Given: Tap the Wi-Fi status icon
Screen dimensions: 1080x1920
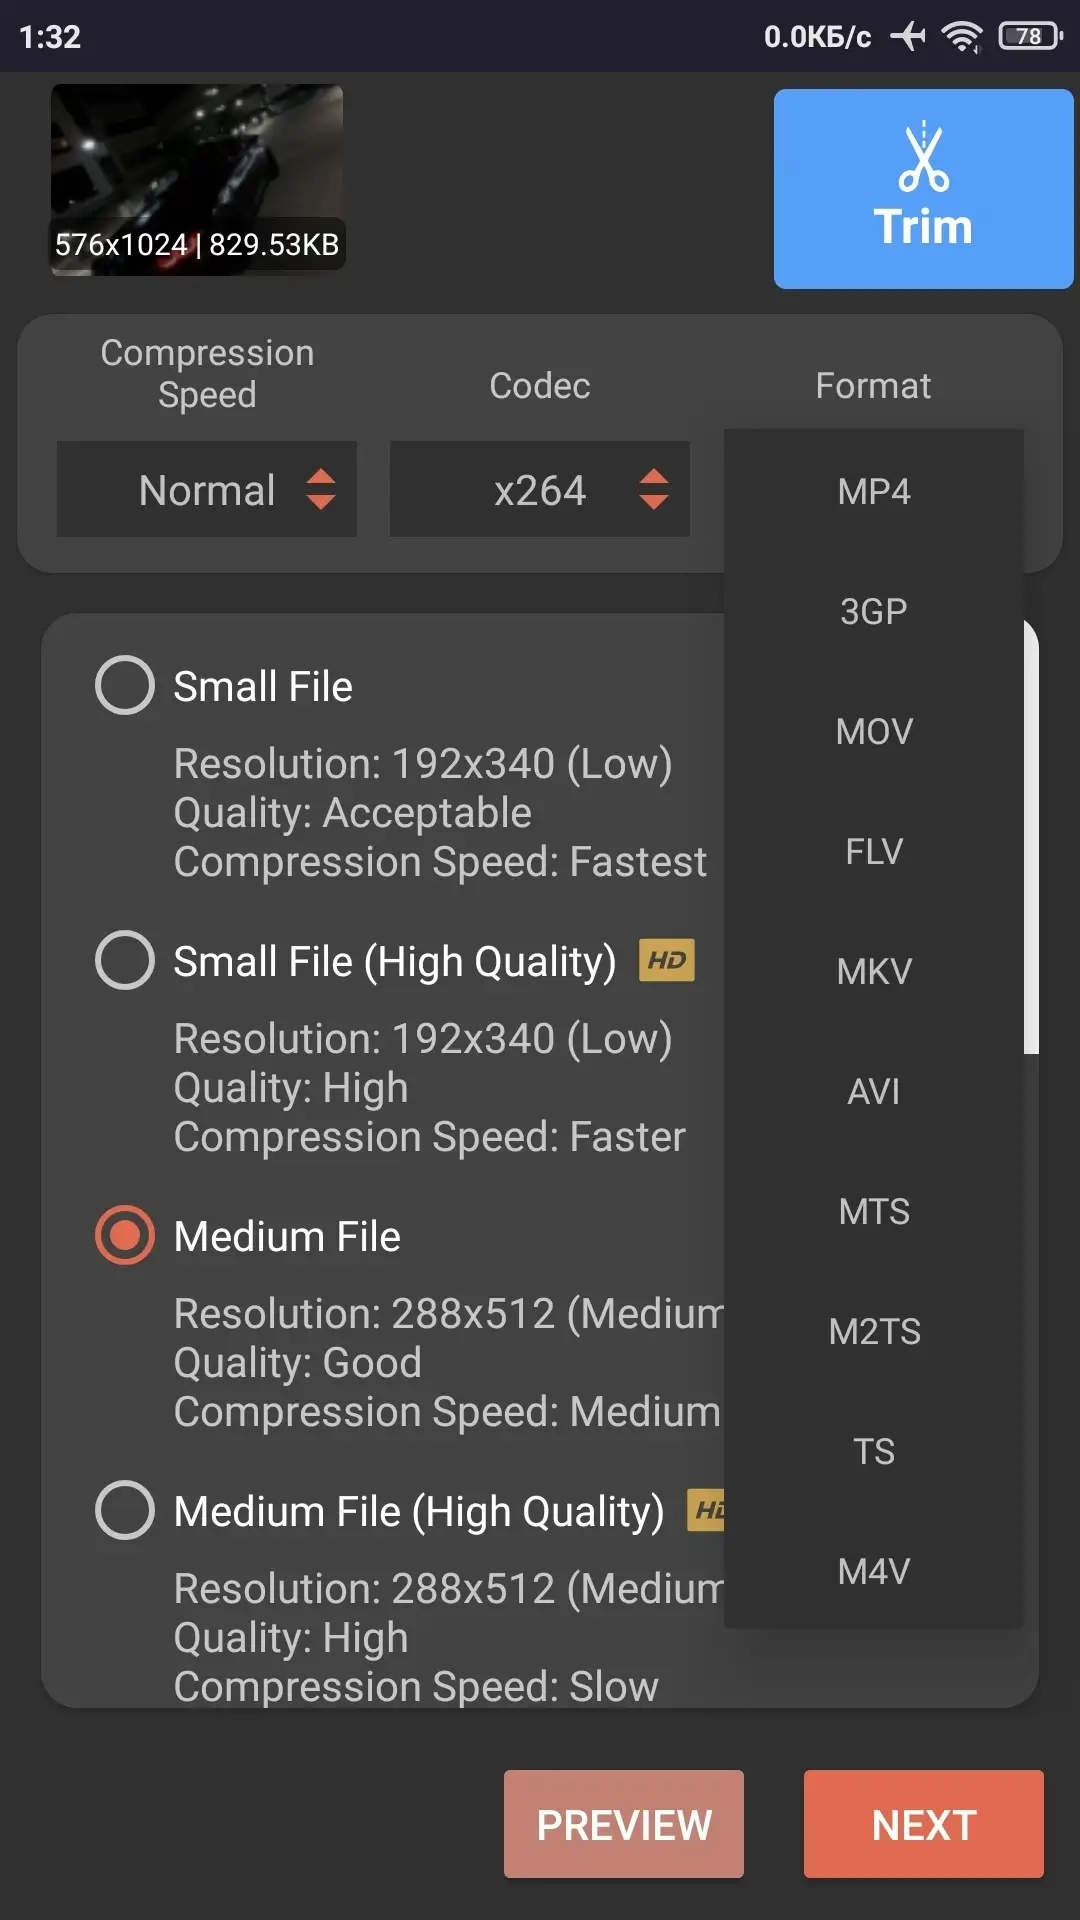Looking at the screenshot, I should pos(963,37).
